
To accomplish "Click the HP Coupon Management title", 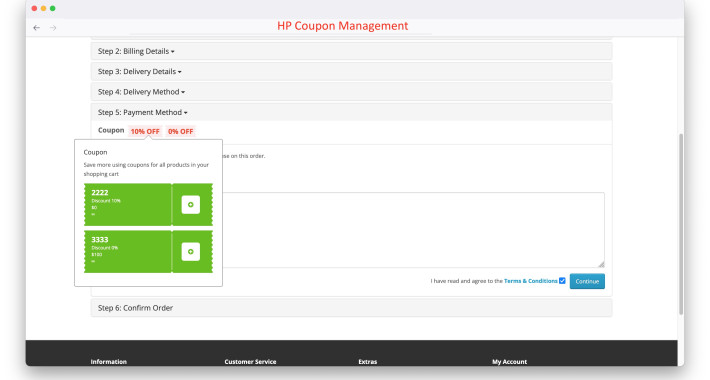I will [342, 26].
